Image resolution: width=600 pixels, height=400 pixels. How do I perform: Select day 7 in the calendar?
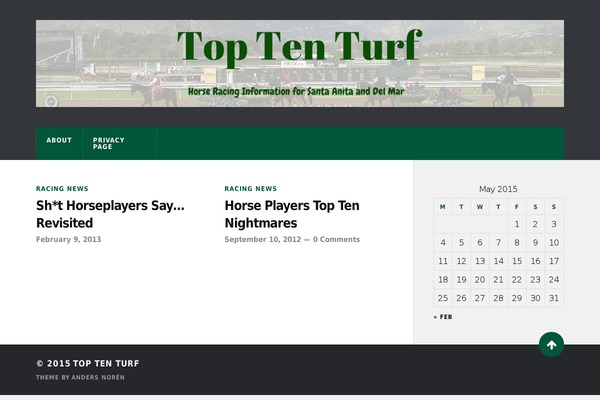(x=498, y=243)
